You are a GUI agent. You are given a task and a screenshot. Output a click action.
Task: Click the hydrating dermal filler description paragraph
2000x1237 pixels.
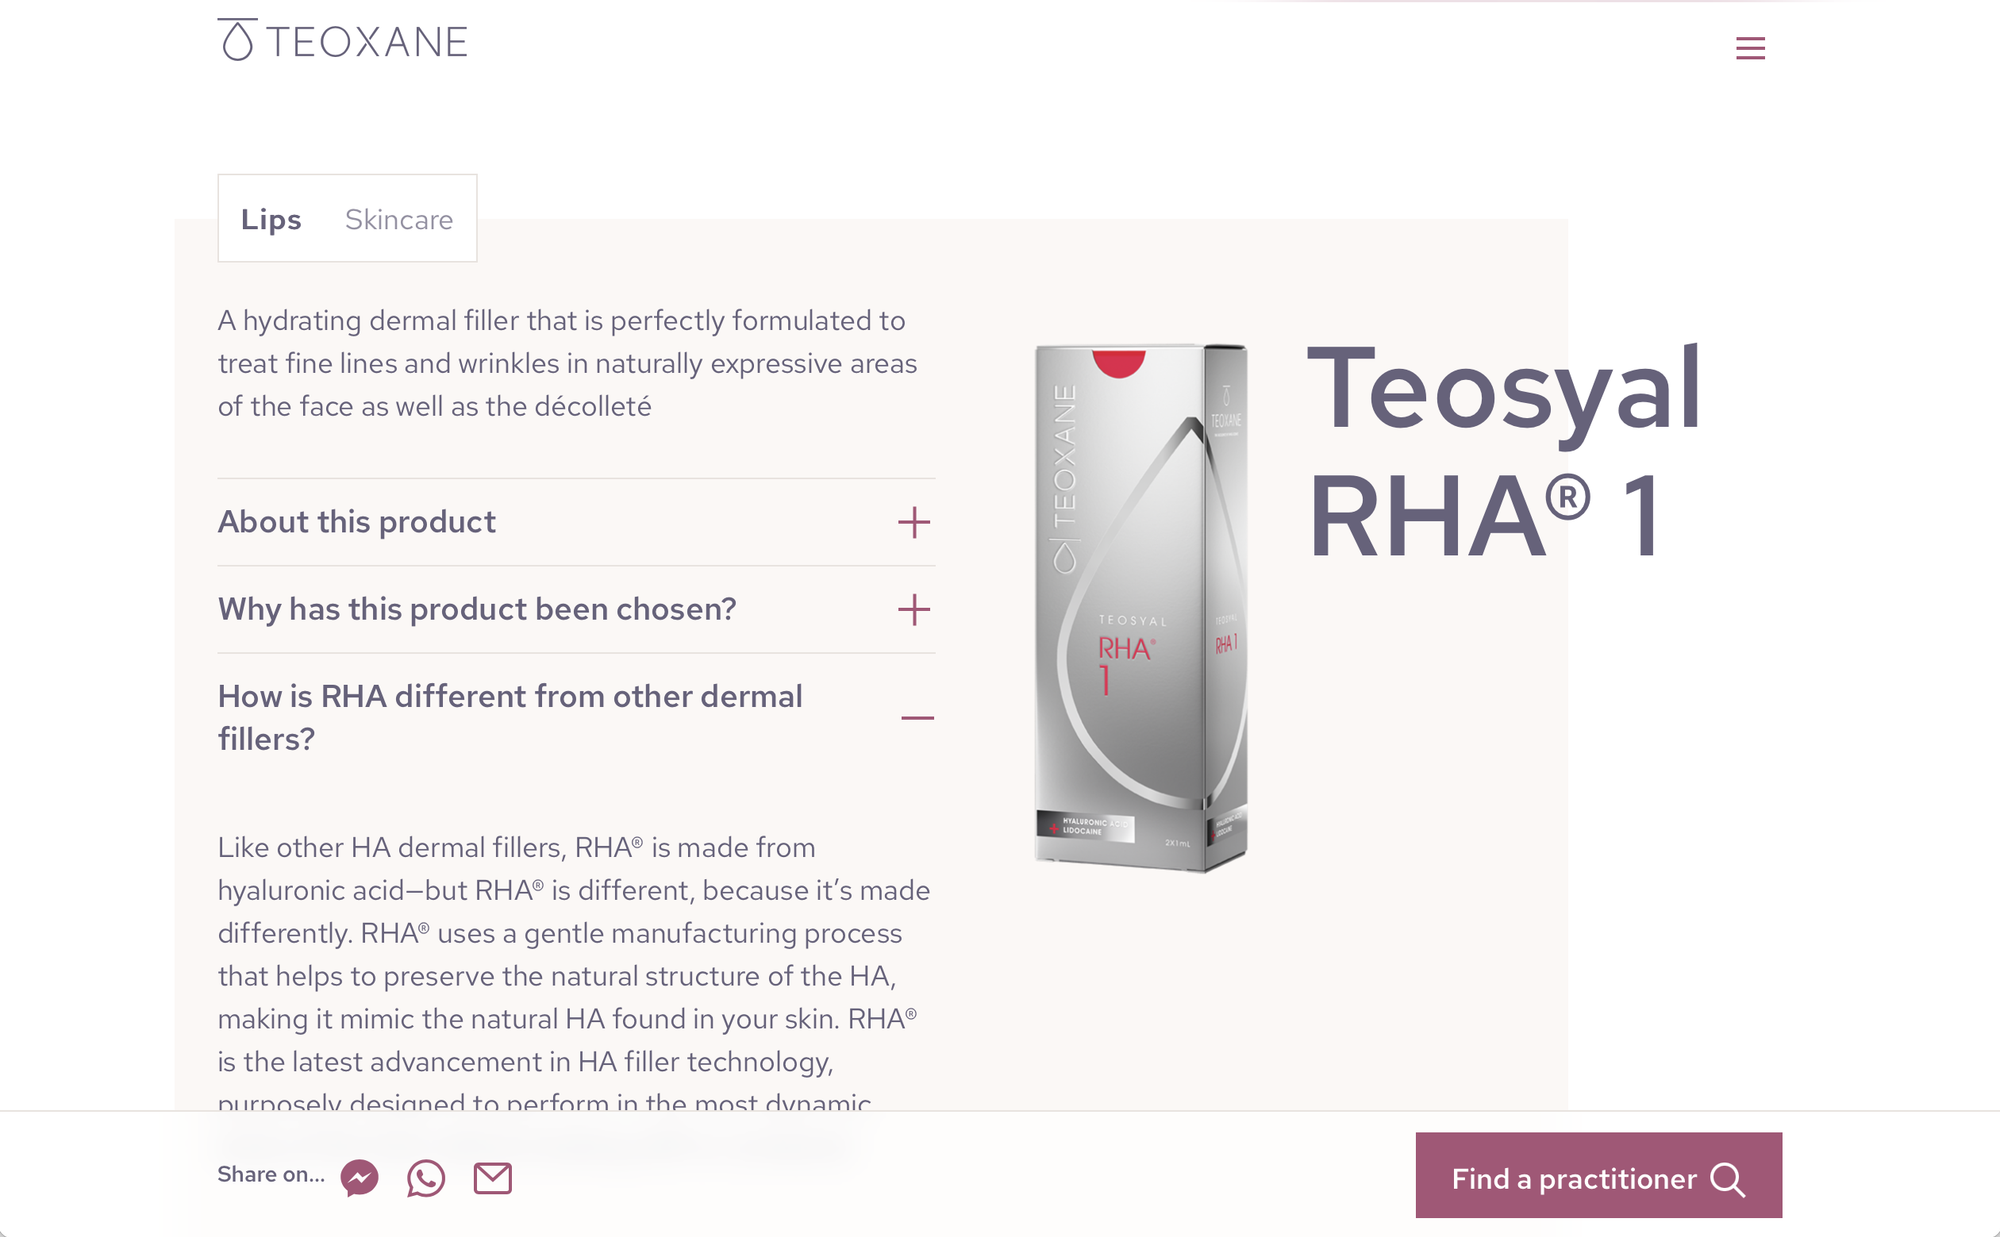coord(567,363)
